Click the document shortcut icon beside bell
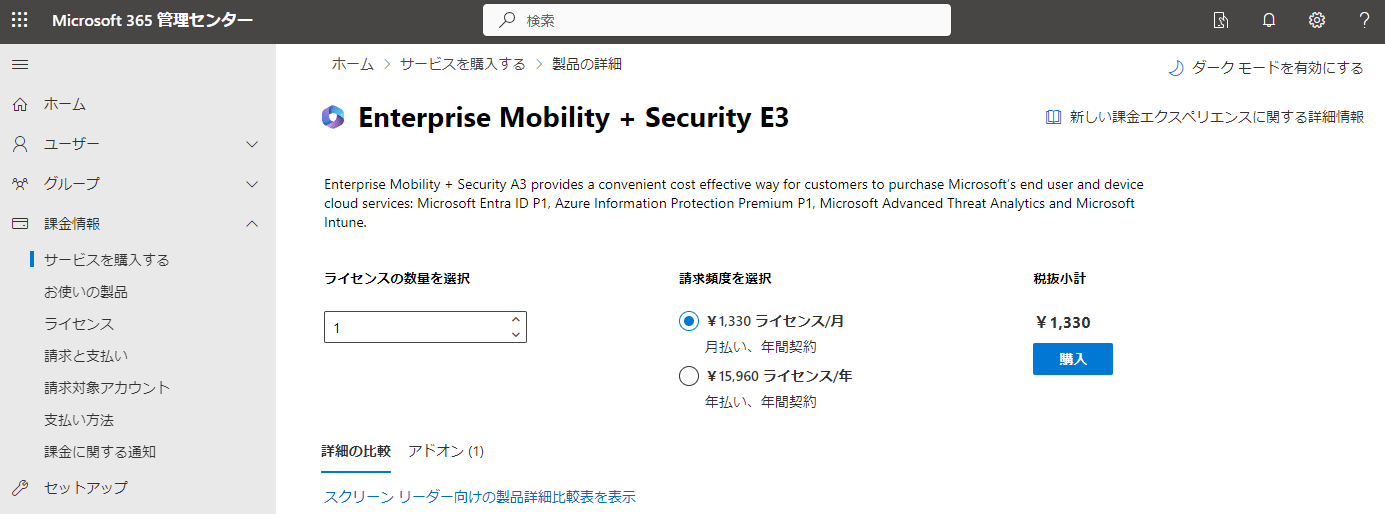The image size is (1385, 514). pos(1221,20)
